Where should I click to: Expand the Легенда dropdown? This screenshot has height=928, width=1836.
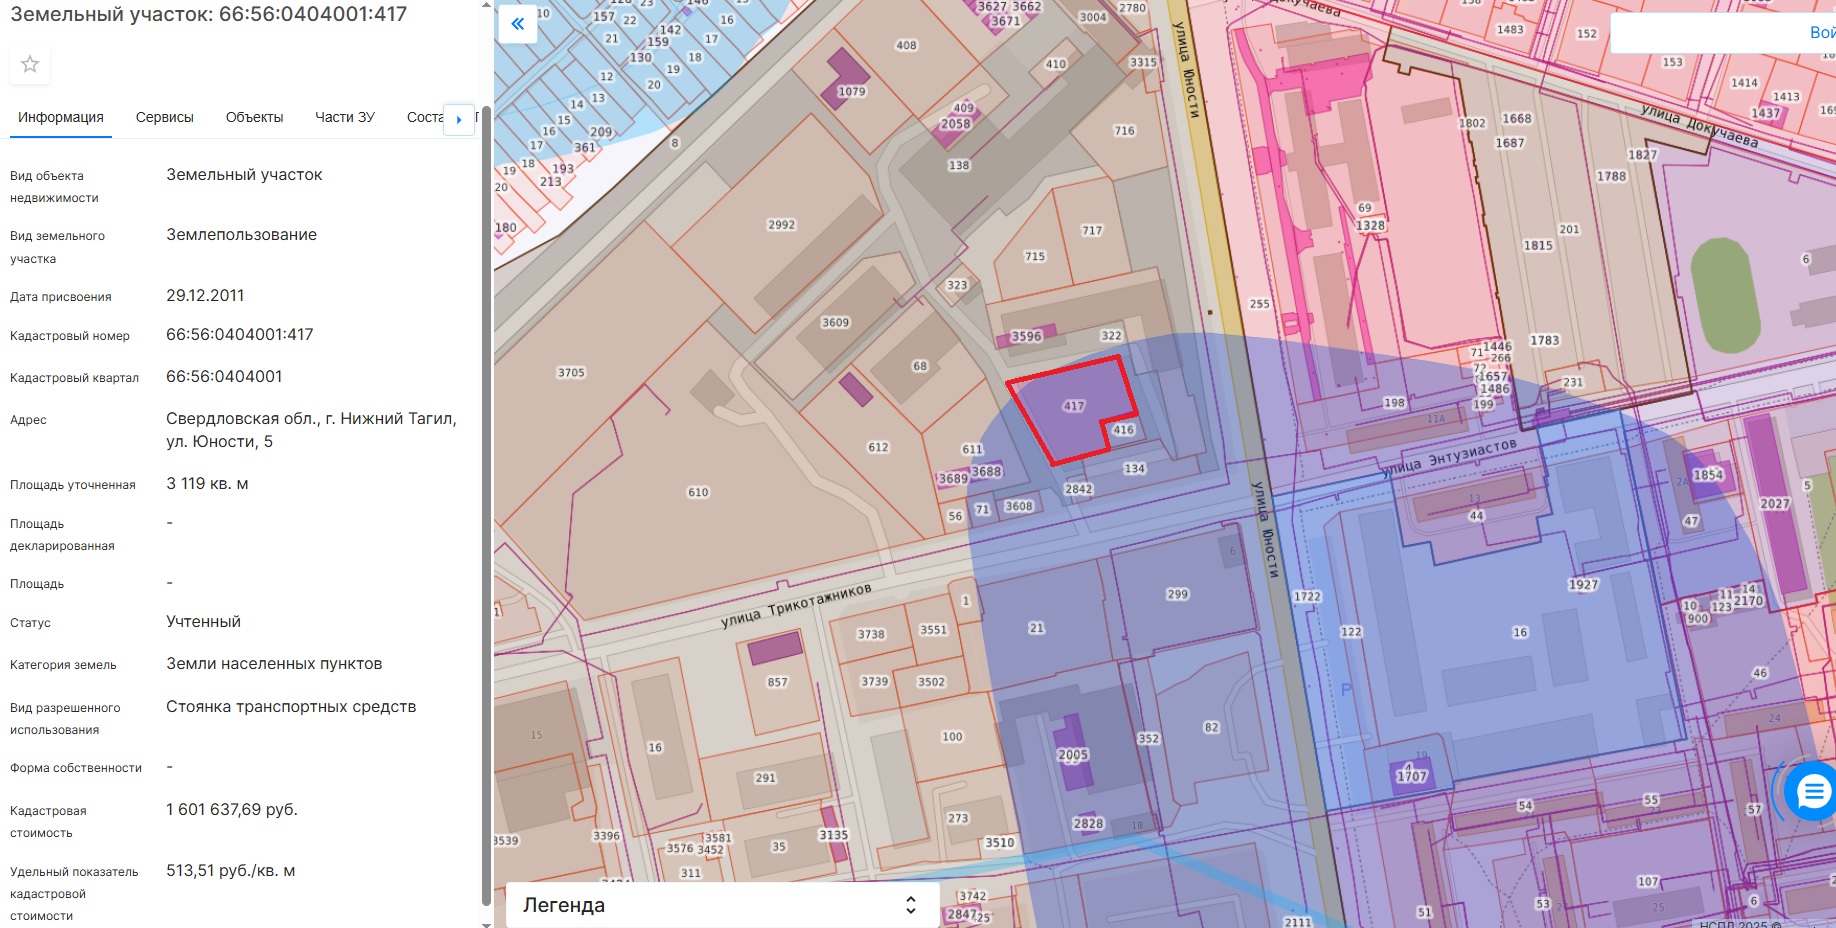coord(721,905)
